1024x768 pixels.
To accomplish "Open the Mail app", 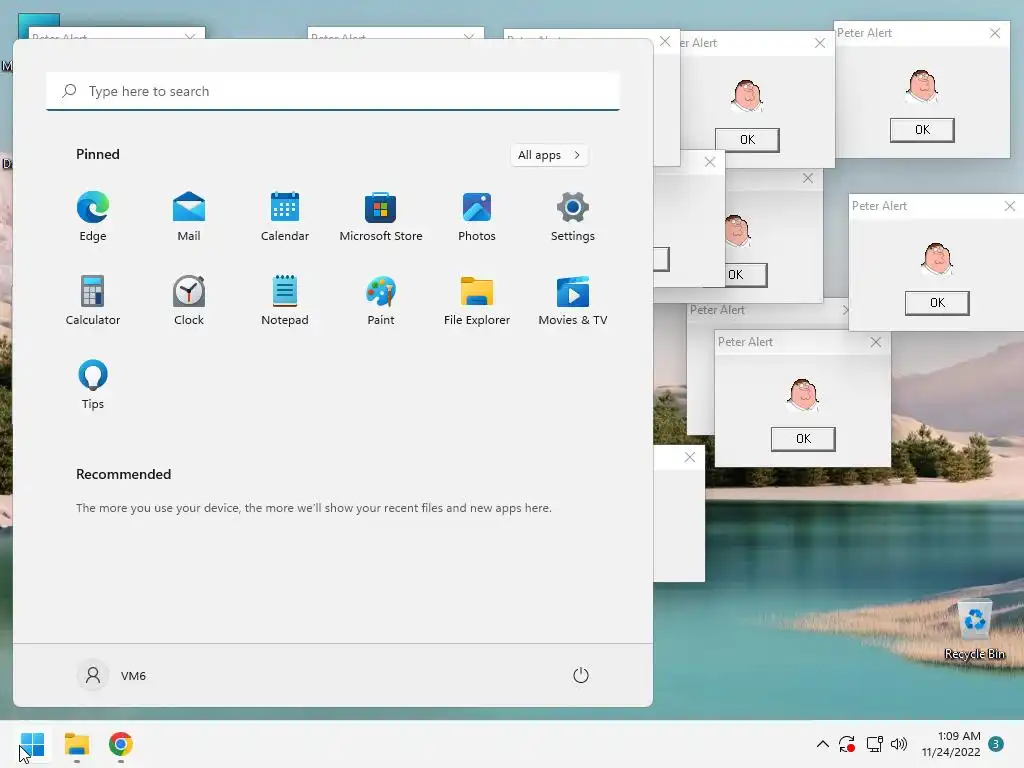I will coord(189,217).
